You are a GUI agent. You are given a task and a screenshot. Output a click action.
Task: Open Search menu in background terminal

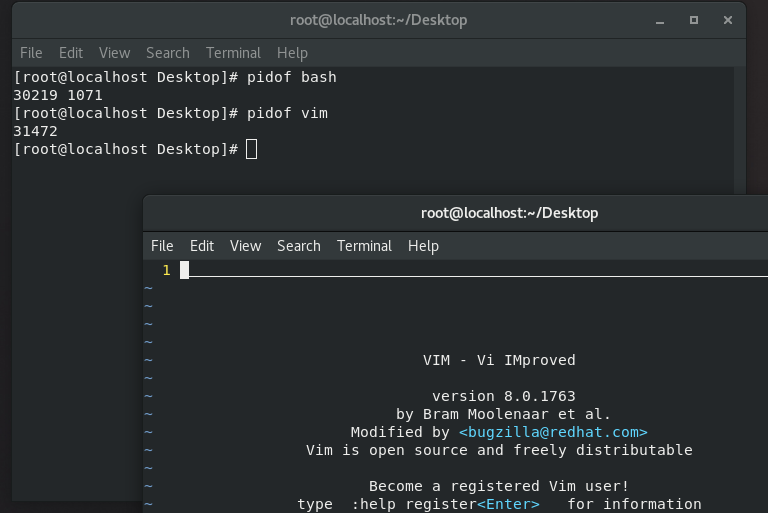click(168, 53)
